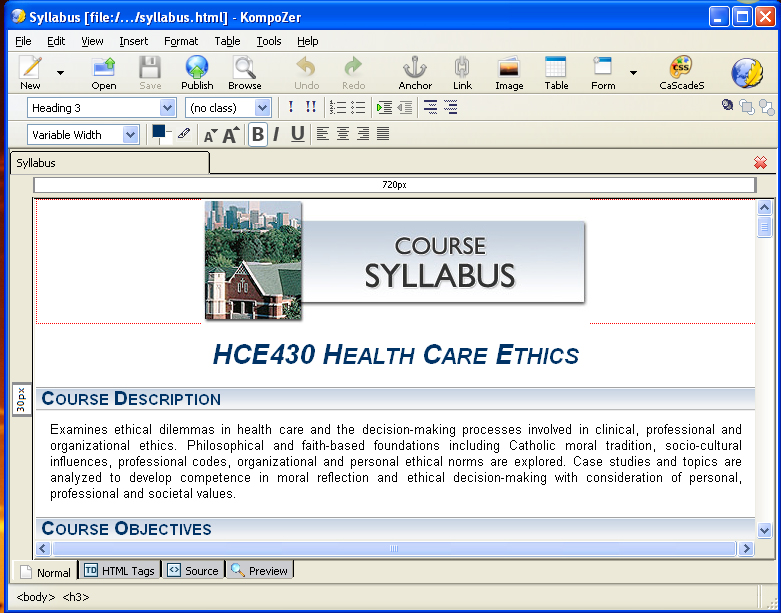This screenshot has height=613, width=781.
Task: Increase font size with larger A
Action: [231, 134]
